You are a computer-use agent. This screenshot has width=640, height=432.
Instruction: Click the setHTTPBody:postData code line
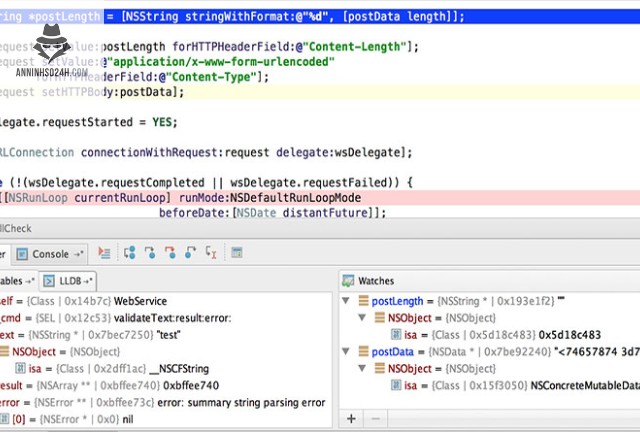[x=320, y=92]
